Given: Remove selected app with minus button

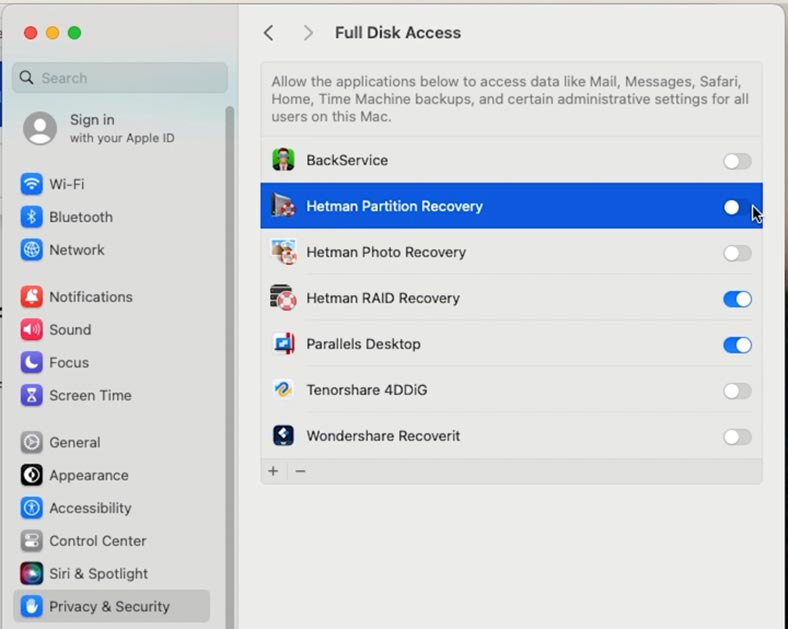Looking at the screenshot, I should (x=301, y=471).
